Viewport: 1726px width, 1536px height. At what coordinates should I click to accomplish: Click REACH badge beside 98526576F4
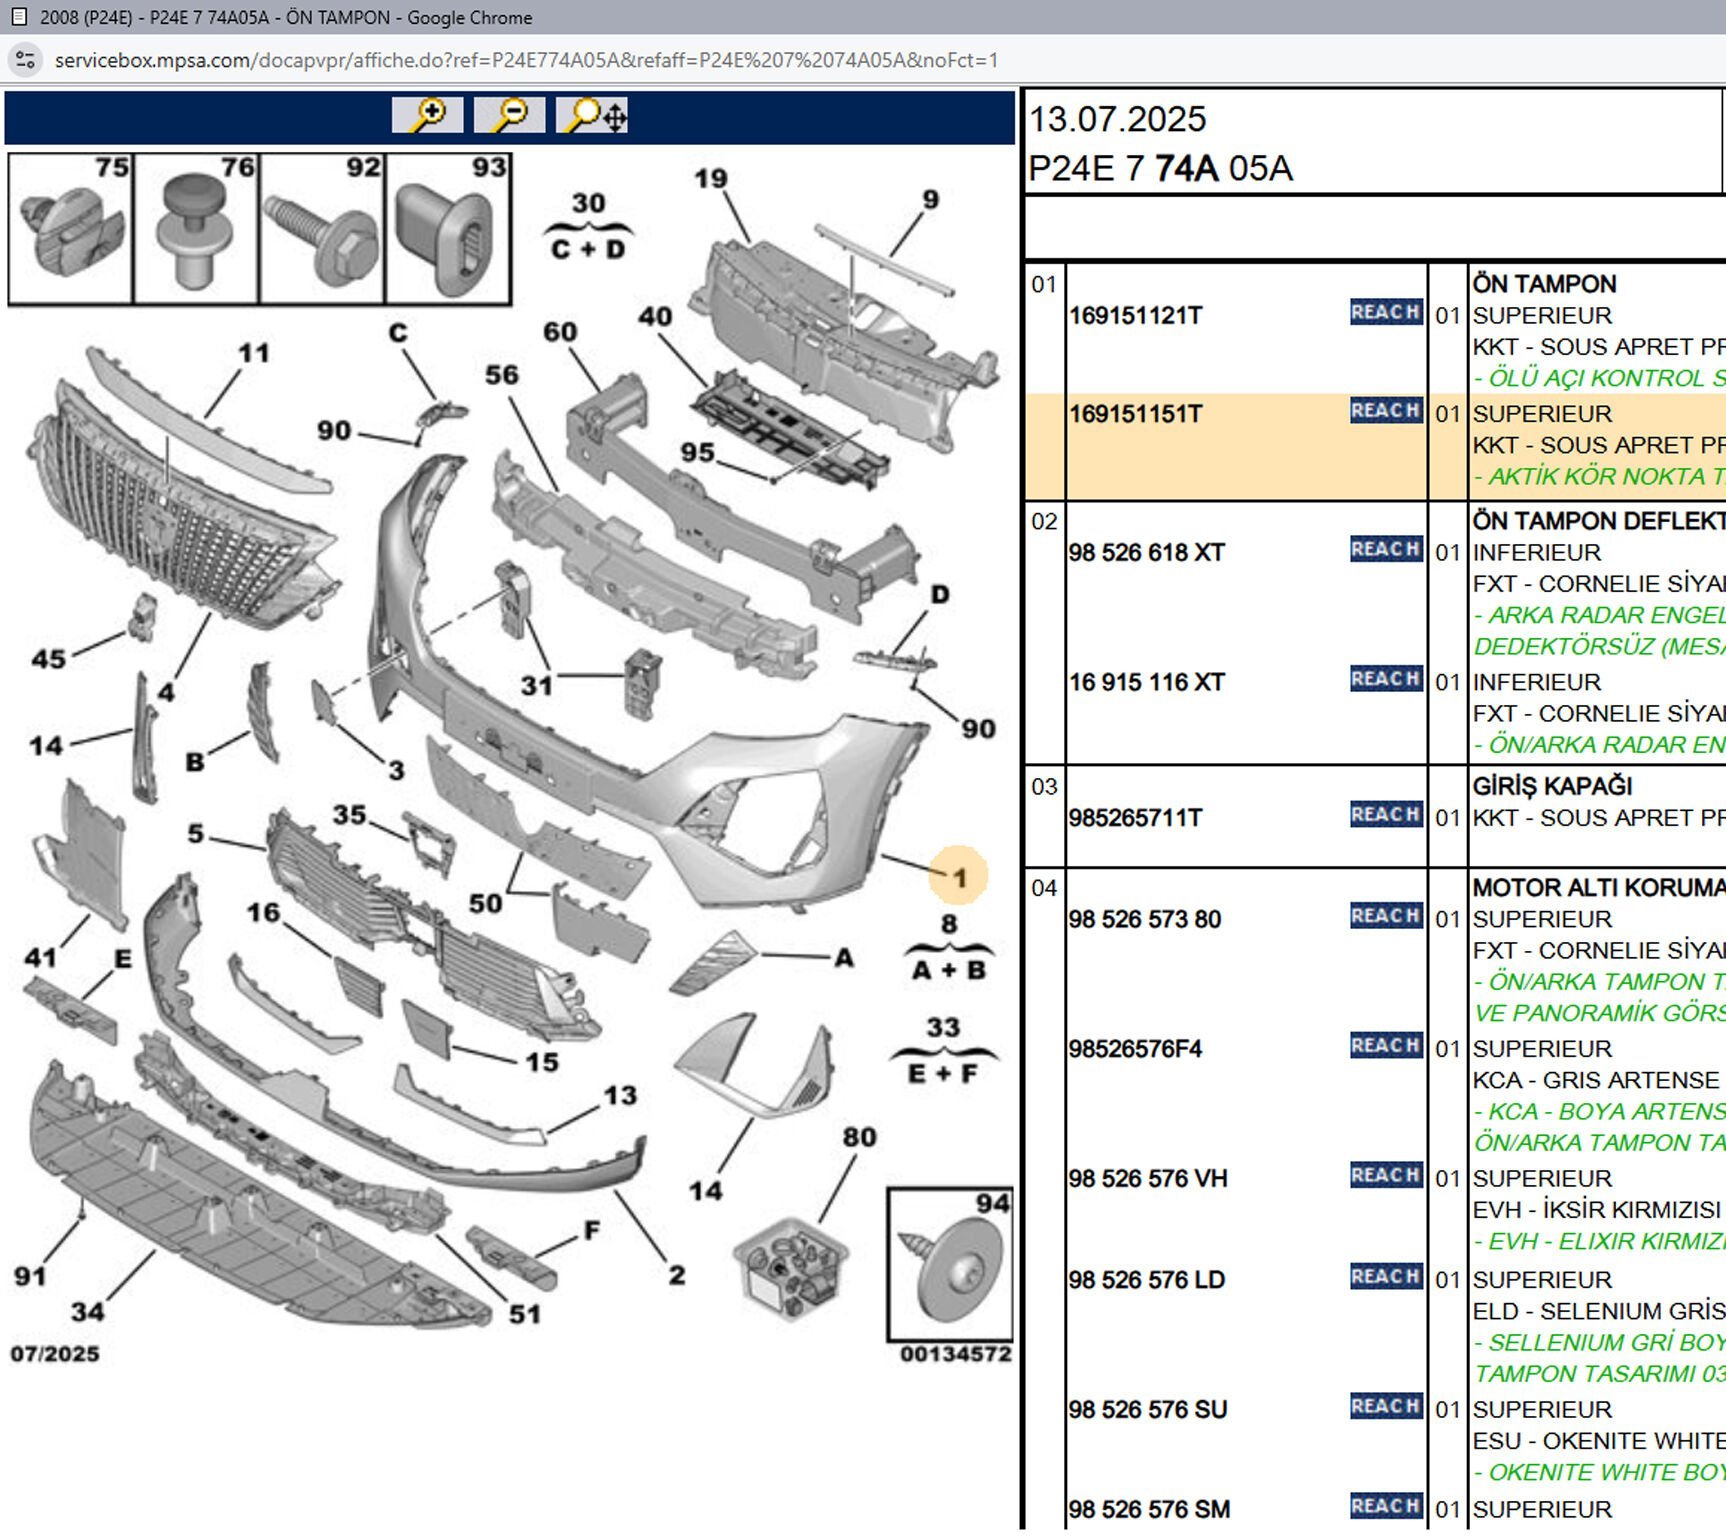[x=1385, y=1045]
